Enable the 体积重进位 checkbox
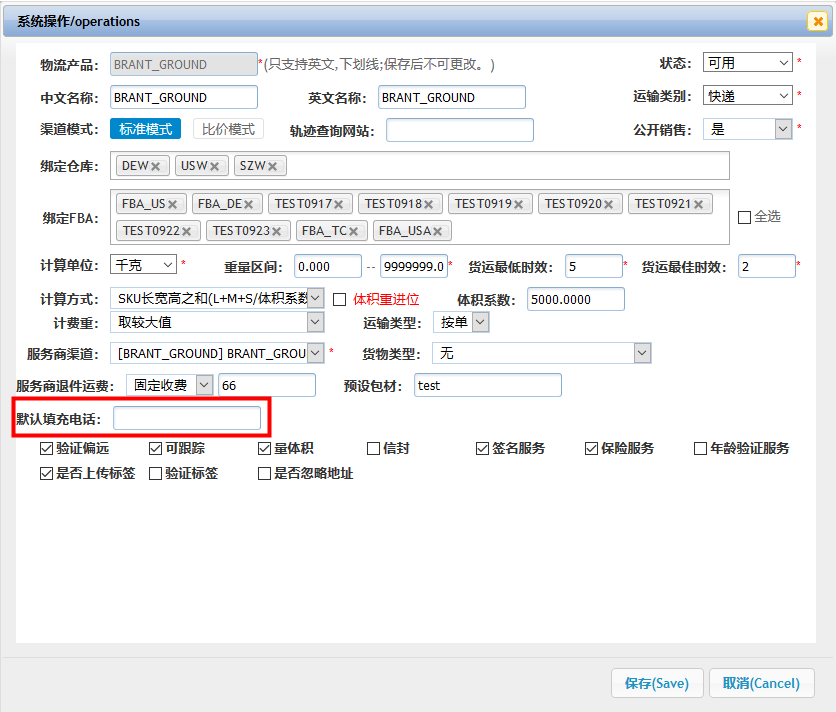 pos(339,299)
